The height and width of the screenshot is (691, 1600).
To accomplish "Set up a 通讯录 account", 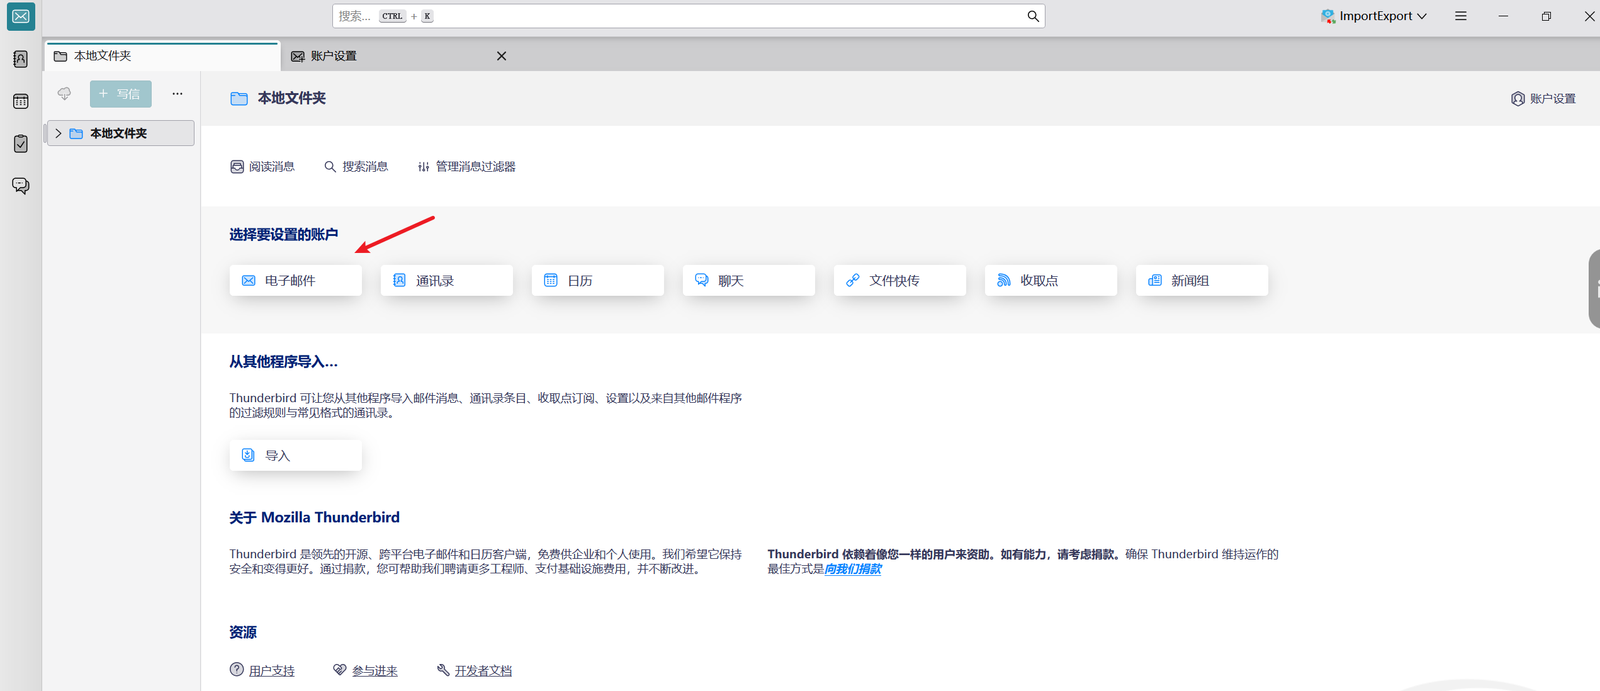I will pyautogui.click(x=447, y=280).
